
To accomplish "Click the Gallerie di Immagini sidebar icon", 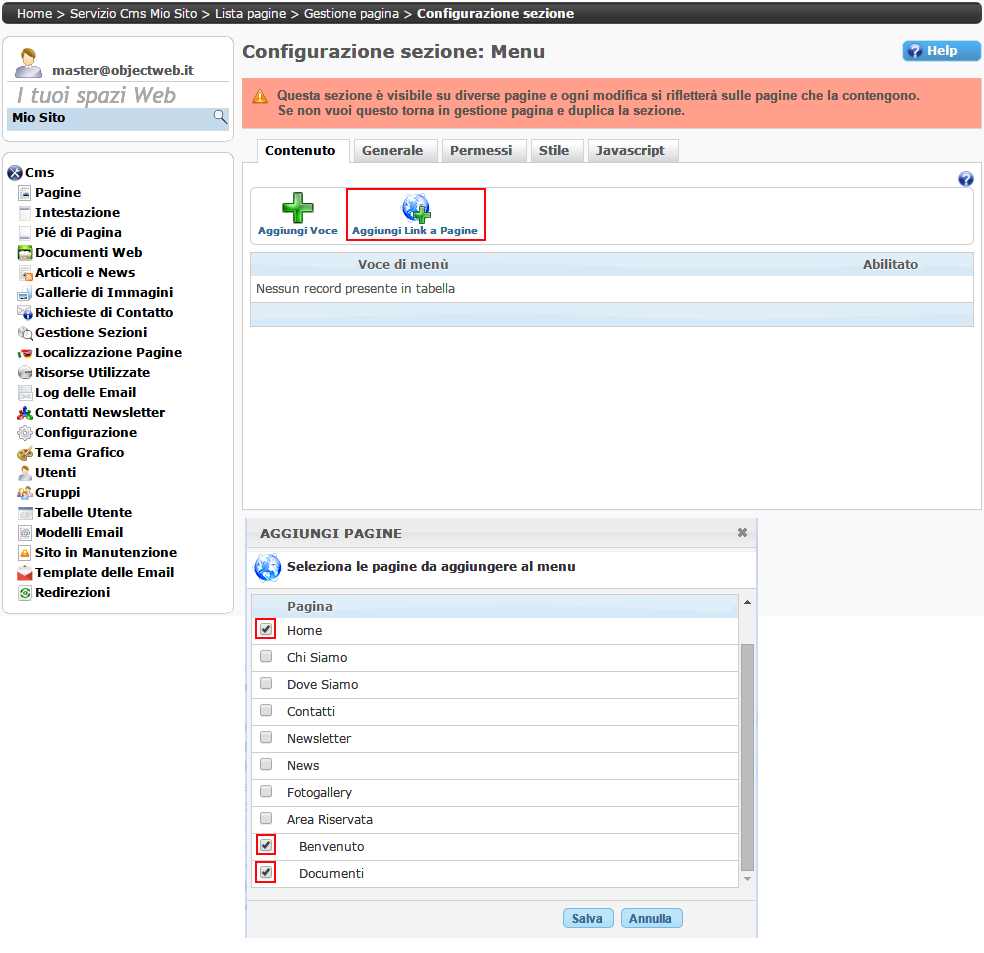I will (x=26, y=293).
